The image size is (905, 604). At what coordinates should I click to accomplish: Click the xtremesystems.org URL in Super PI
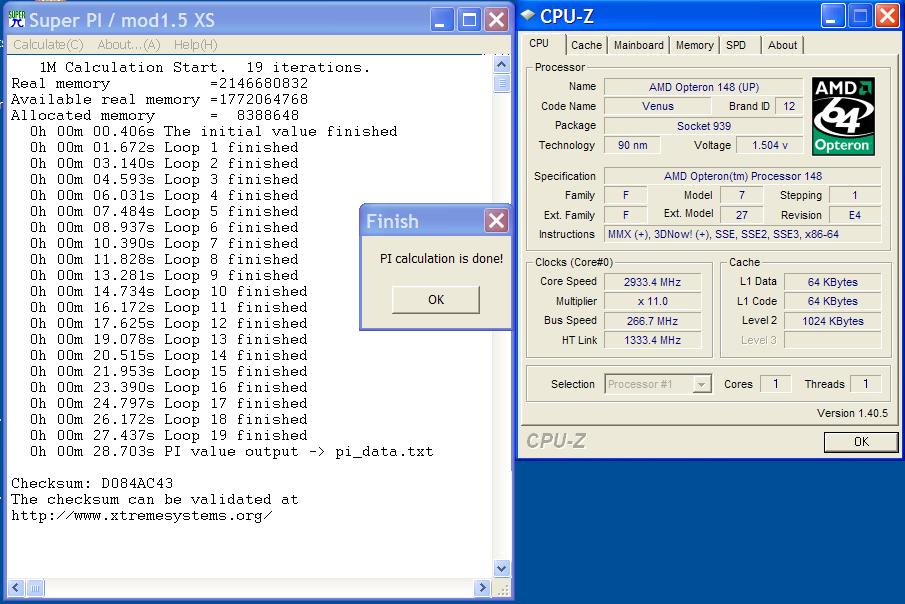[141, 516]
